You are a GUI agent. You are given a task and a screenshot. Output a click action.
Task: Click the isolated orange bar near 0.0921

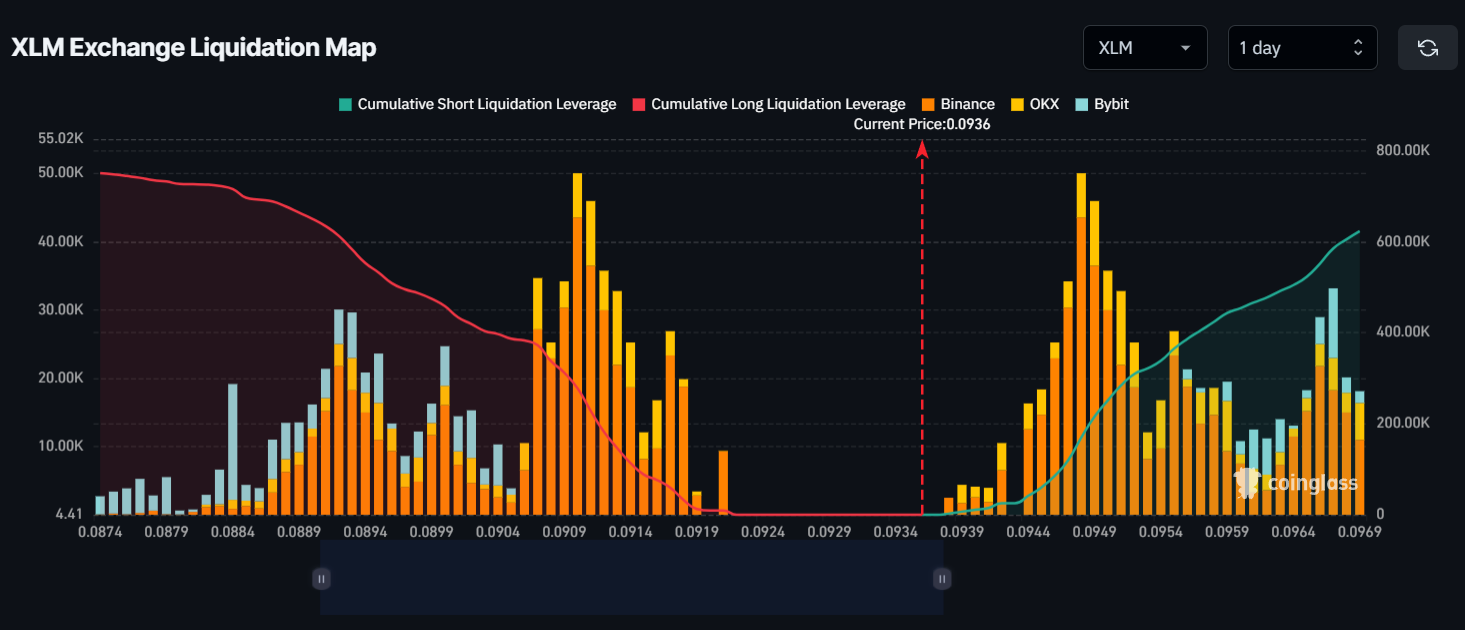(x=723, y=483)
